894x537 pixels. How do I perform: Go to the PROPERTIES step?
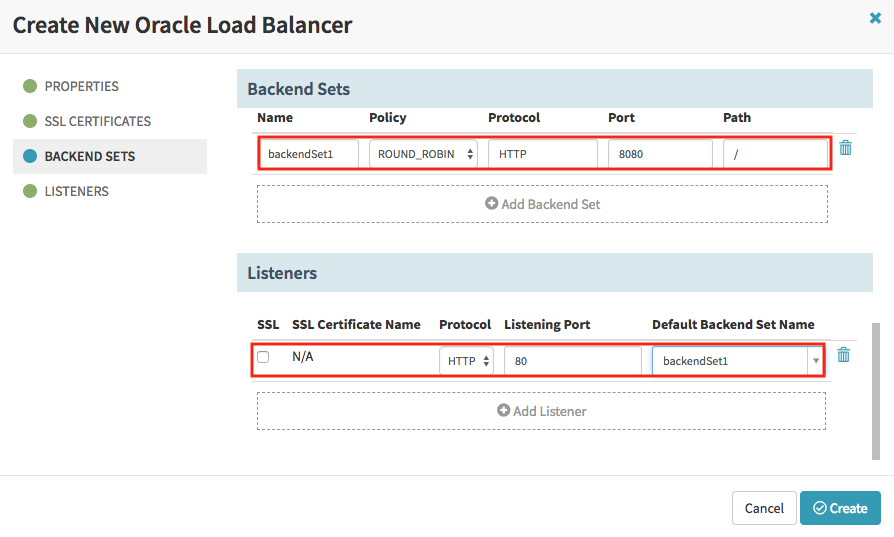point(82,86)
